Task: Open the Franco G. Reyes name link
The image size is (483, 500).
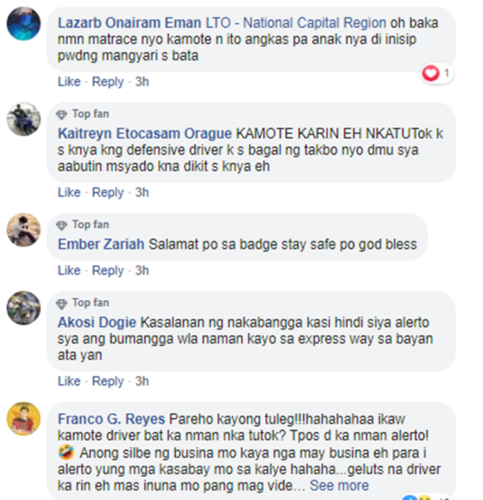Action: tap(111, 419)
